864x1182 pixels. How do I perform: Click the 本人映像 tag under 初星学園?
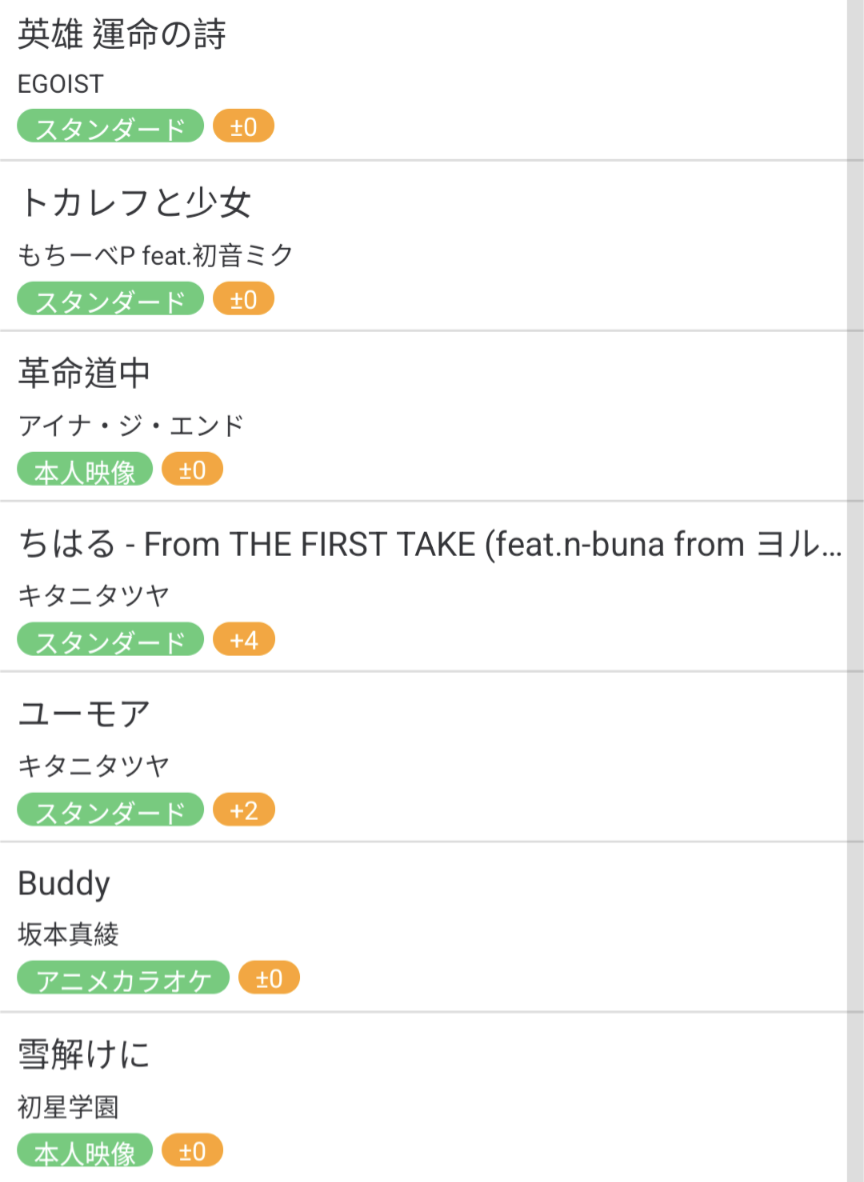pos(85,1151)
